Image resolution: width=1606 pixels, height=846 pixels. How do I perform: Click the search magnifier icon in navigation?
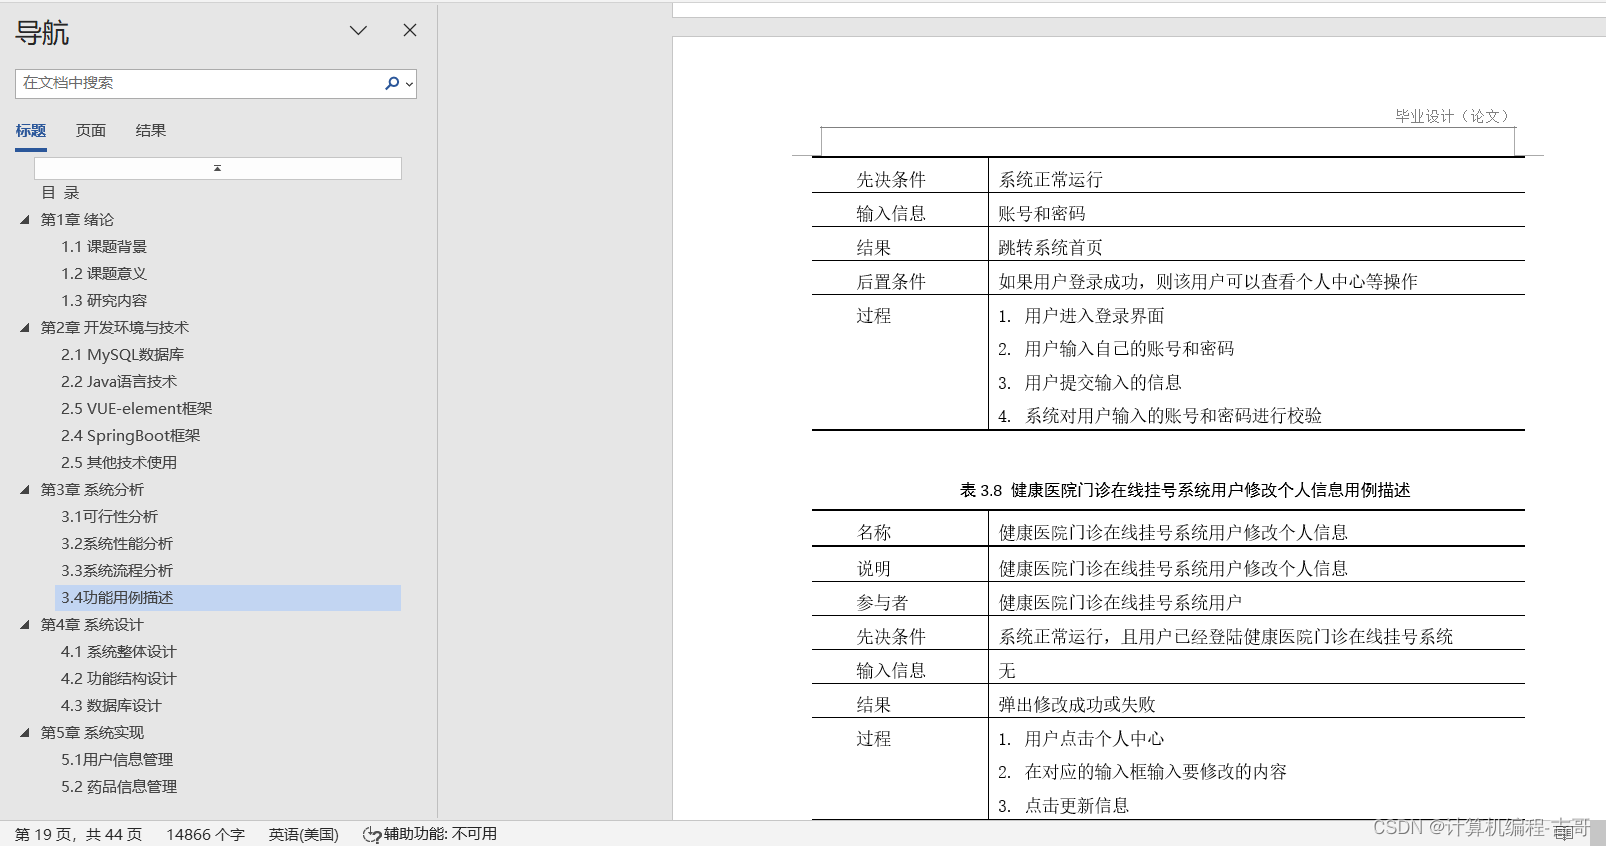coord(392,83)
